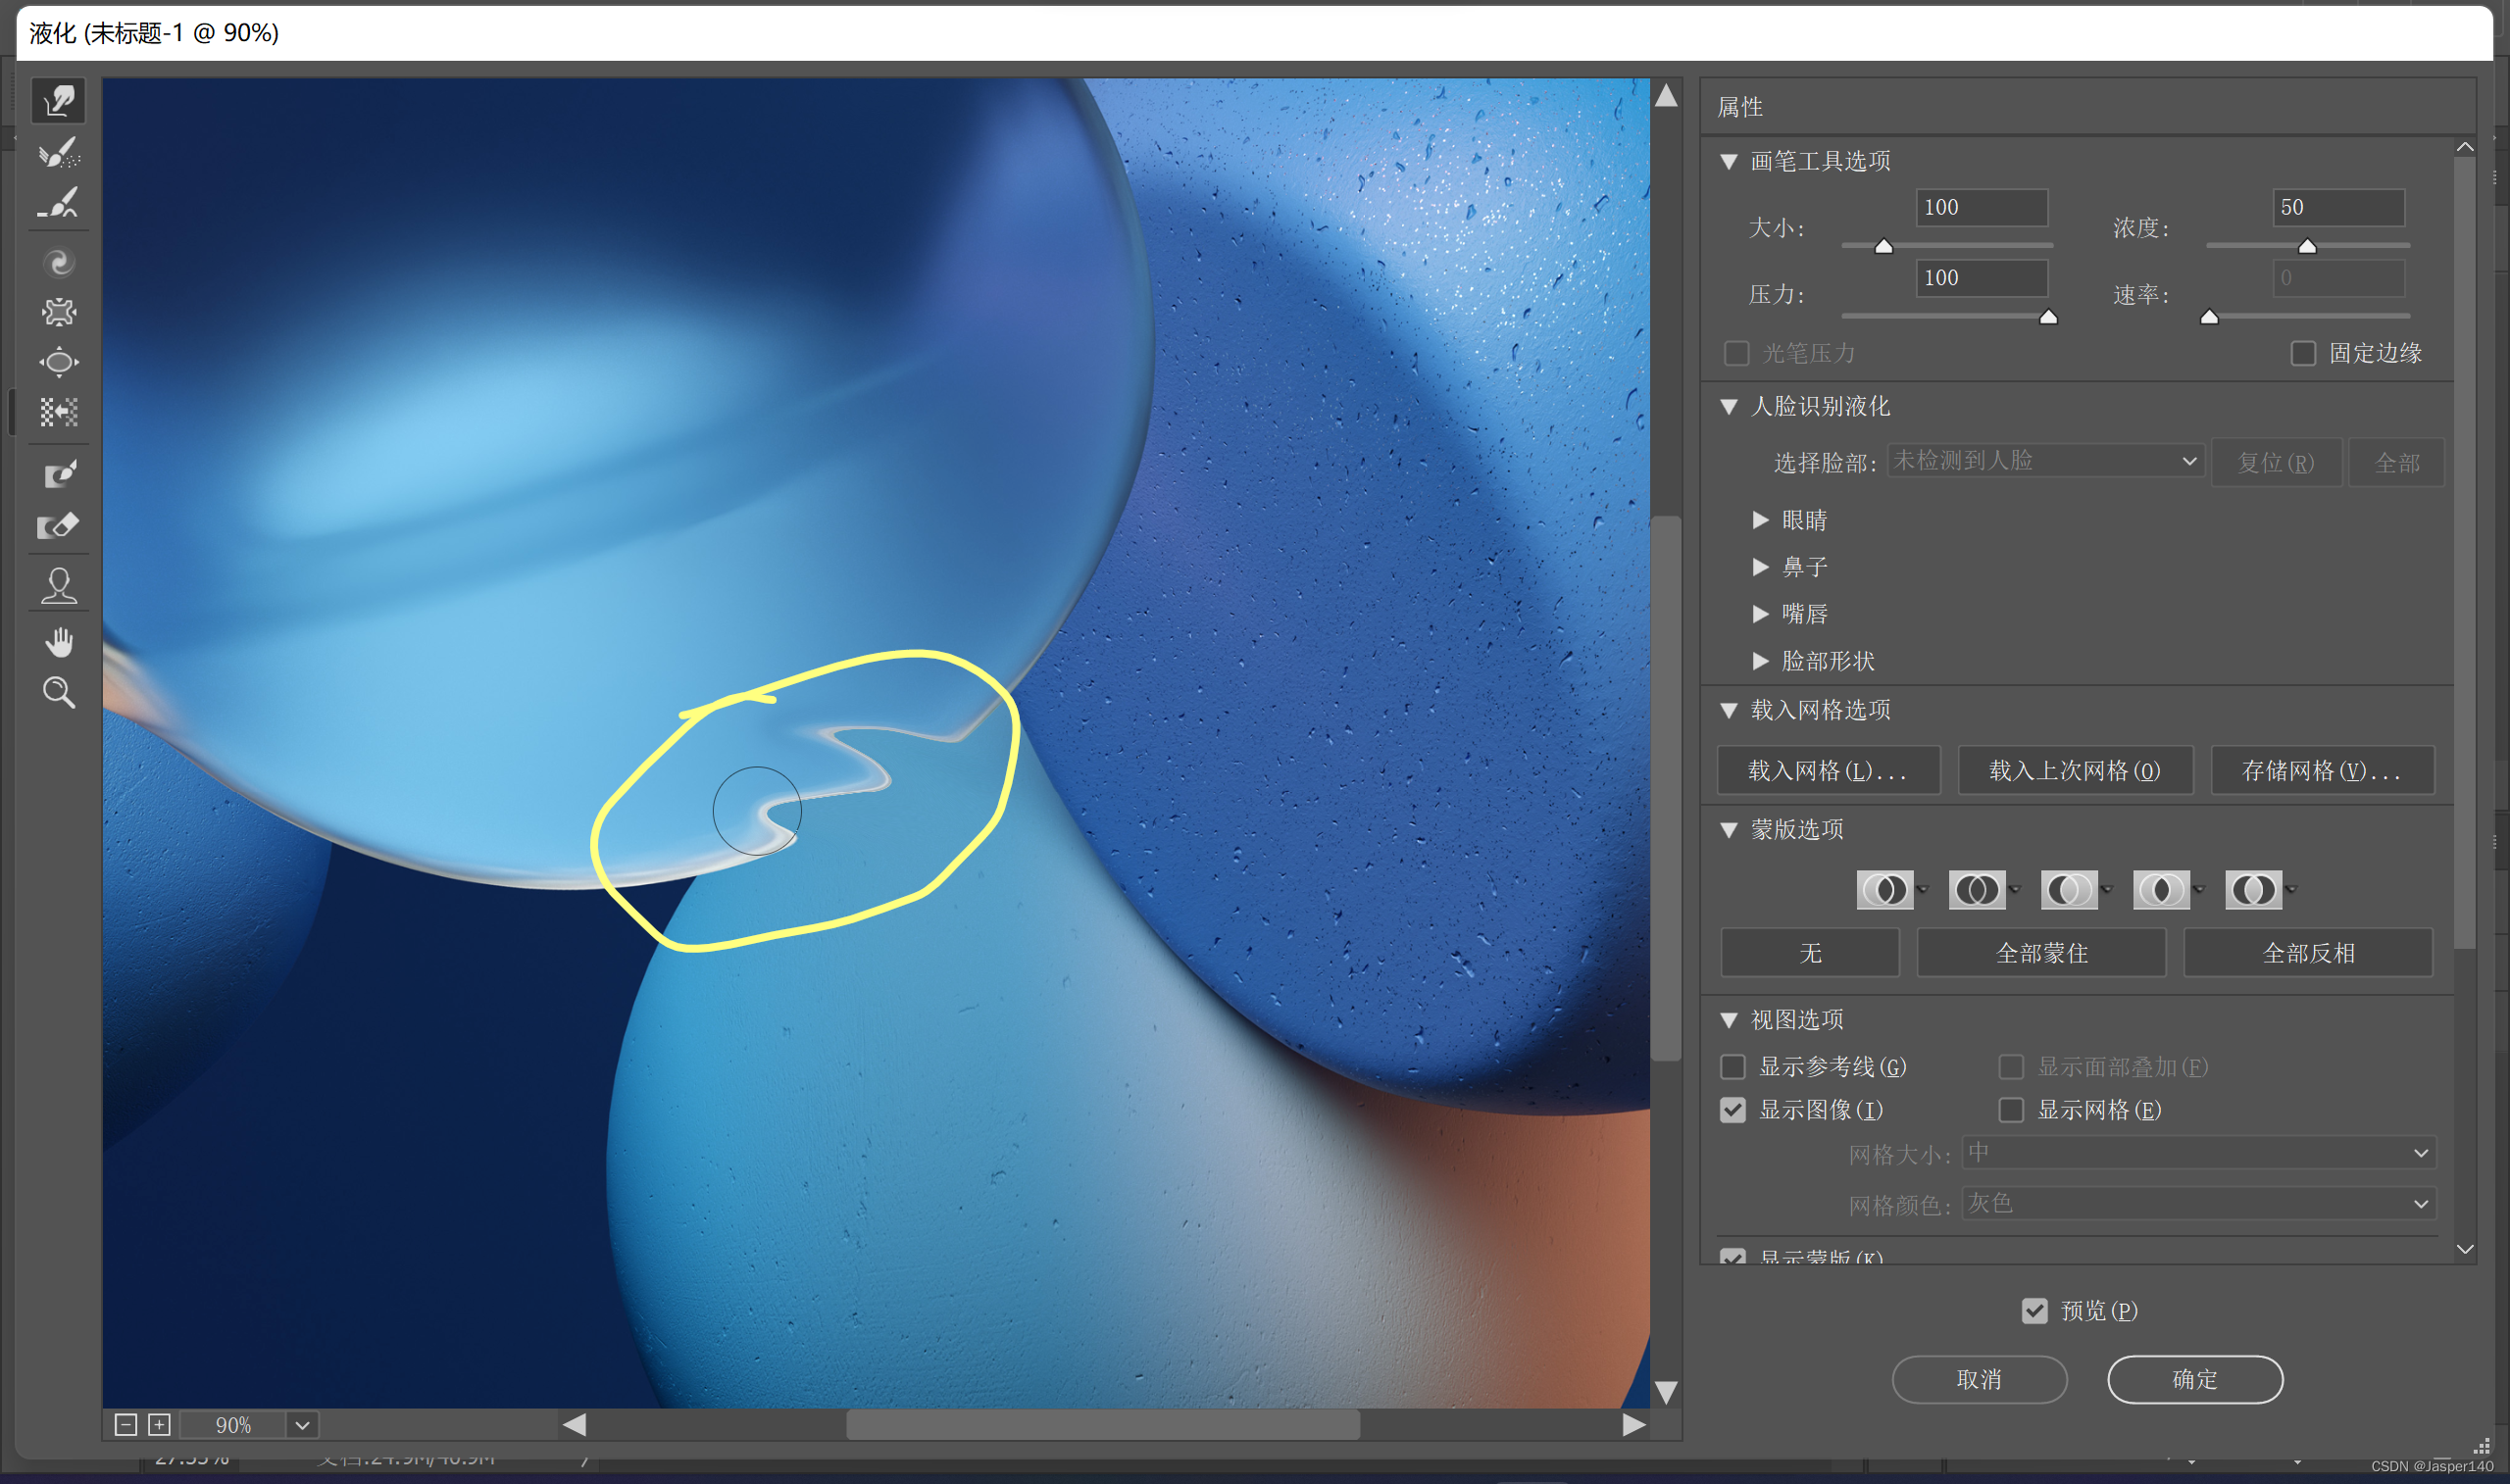
Task: Expand the 鼻子 section
Action: coord(1761,567)
